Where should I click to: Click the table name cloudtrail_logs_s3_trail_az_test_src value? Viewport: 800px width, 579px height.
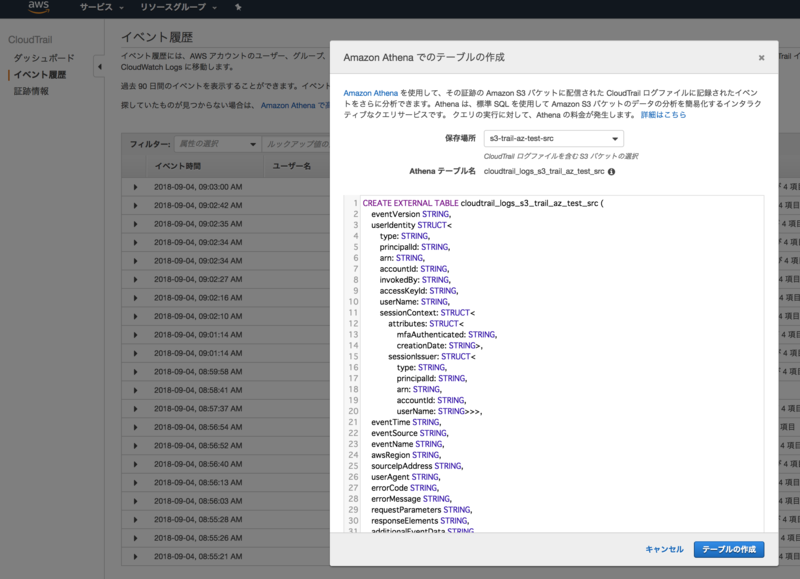(544, 171)
